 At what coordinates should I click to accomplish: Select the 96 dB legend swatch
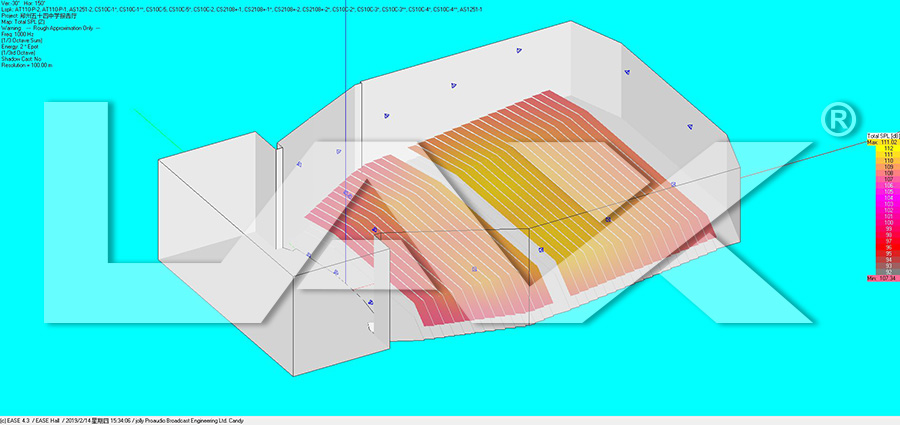[887, 247]
